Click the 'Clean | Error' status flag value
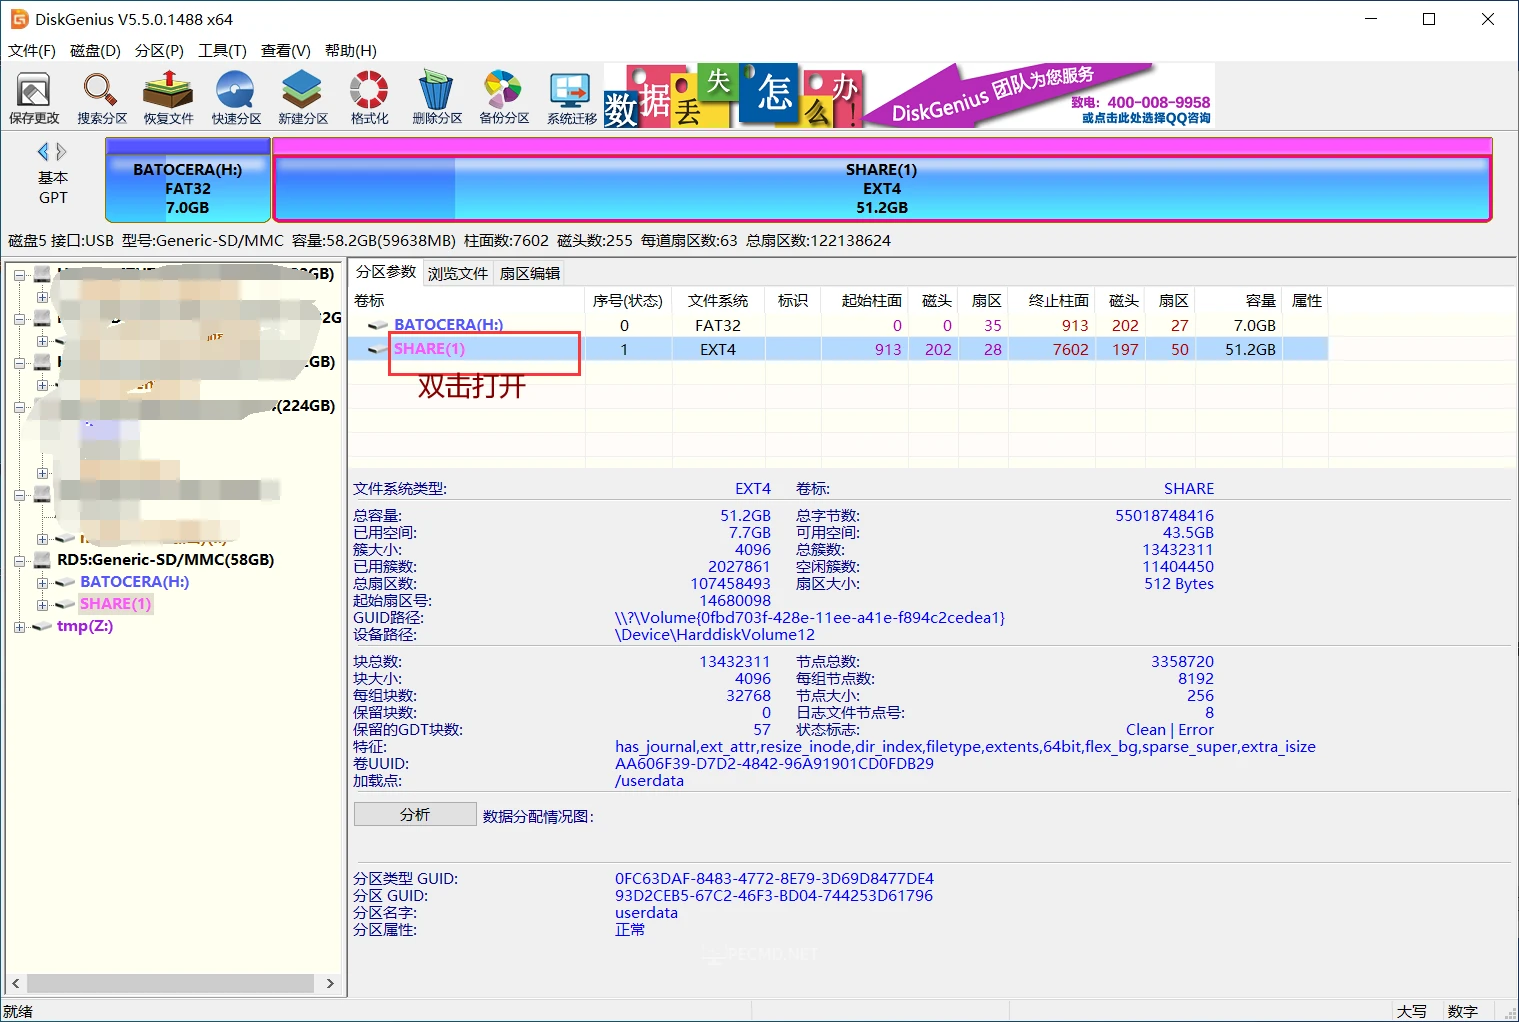This screenshot has width=1519, height=1022. 1169,730
